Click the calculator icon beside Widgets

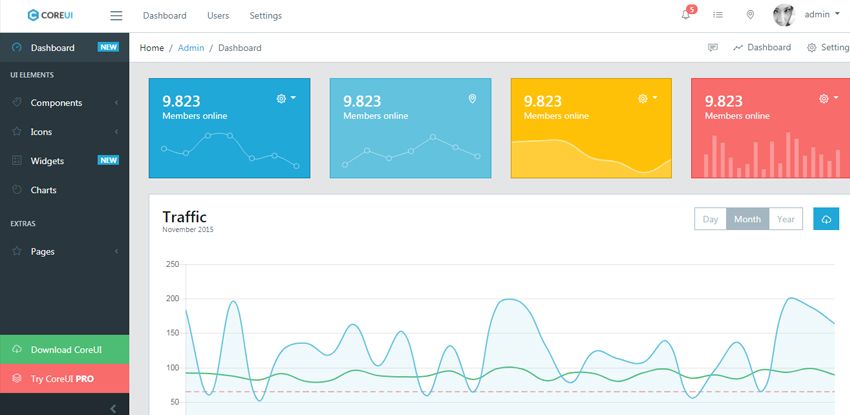coord(17,160)
